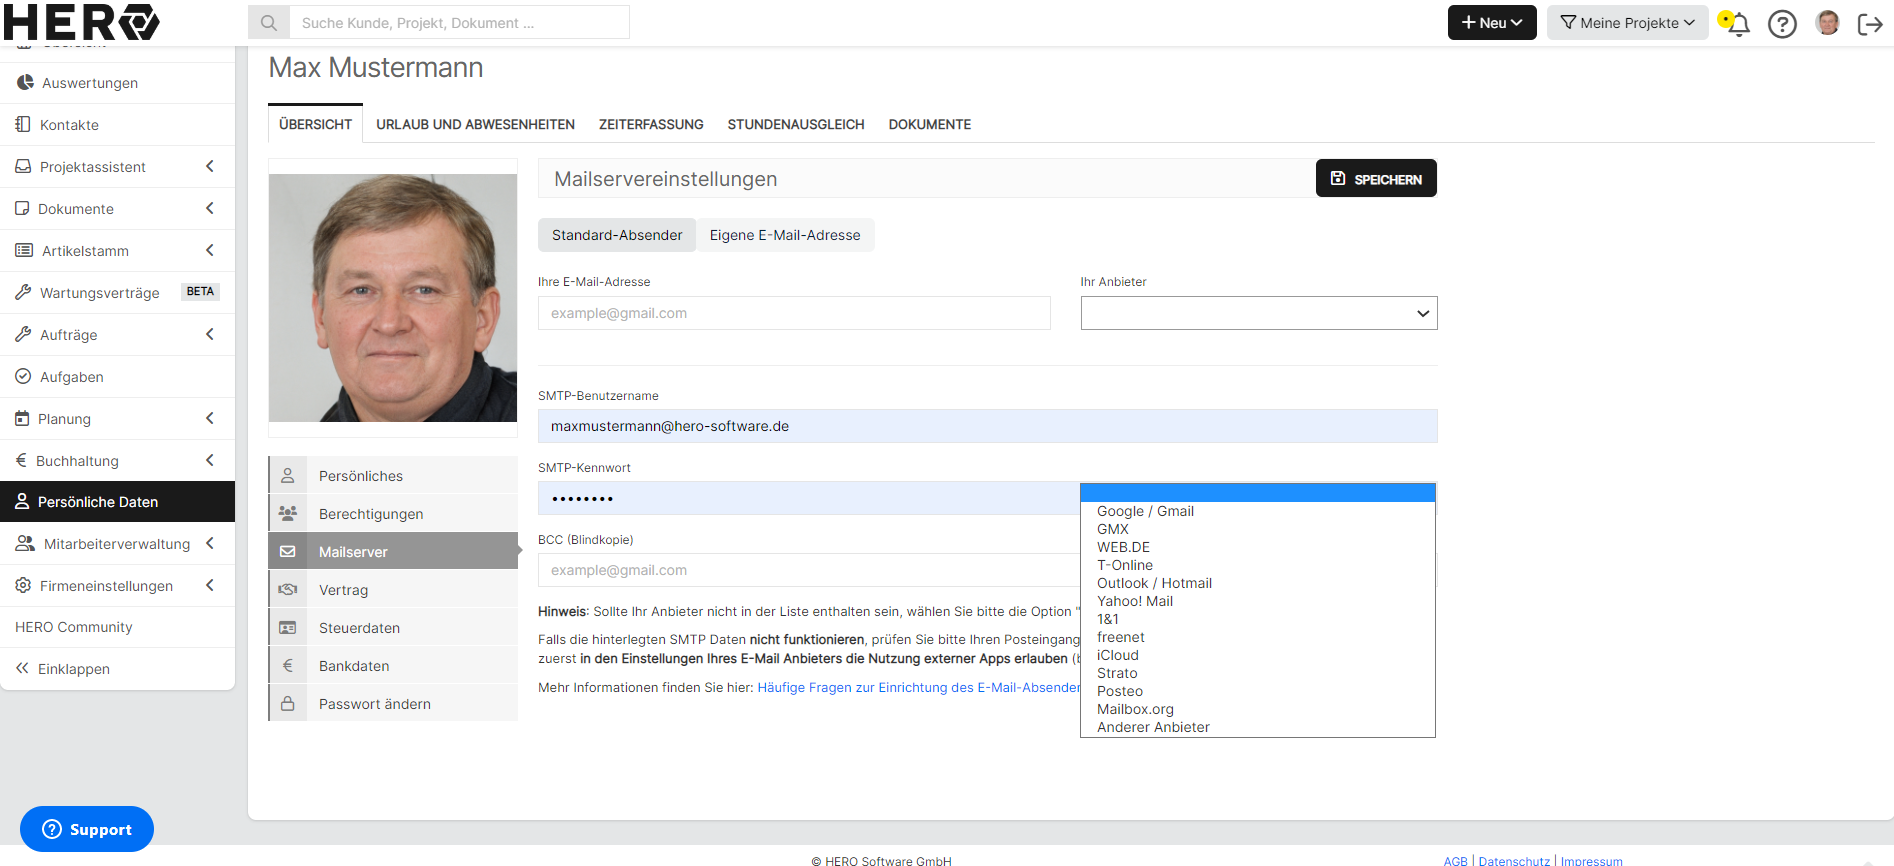Click the Auswertungen pie chart icon
Screen dimensions: 1894x866
25,82
